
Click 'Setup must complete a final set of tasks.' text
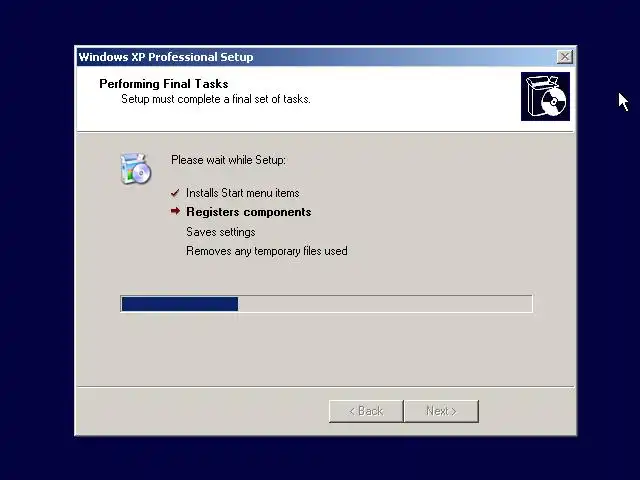[x=216, y=99]
